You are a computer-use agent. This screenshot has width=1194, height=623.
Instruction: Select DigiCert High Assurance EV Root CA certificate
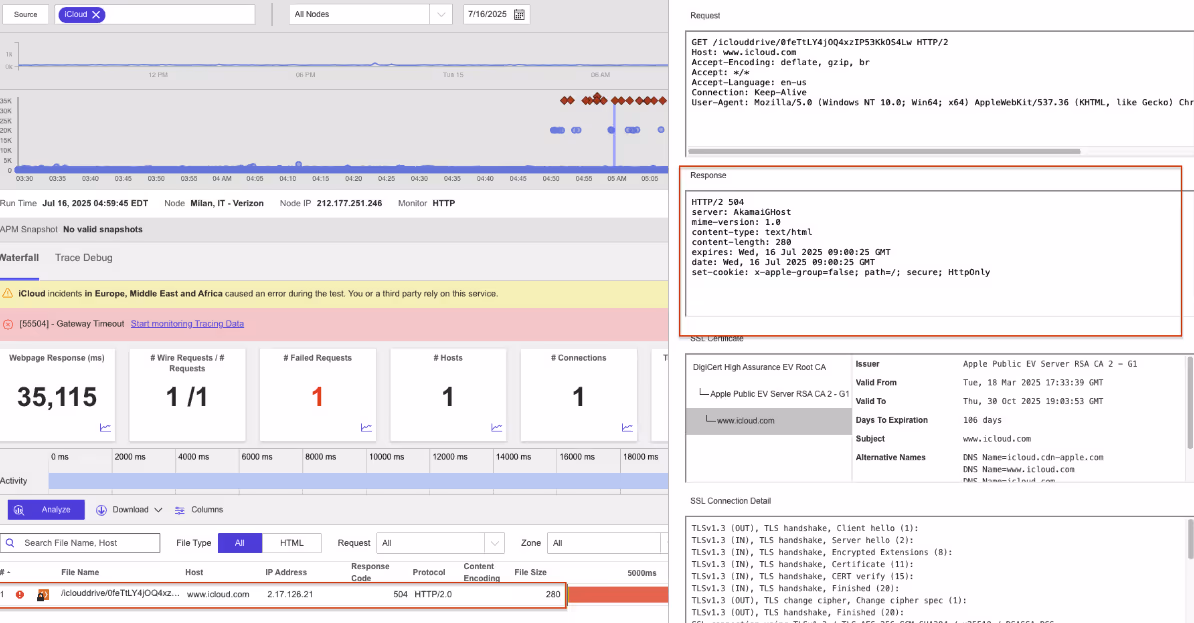point(759,367)
